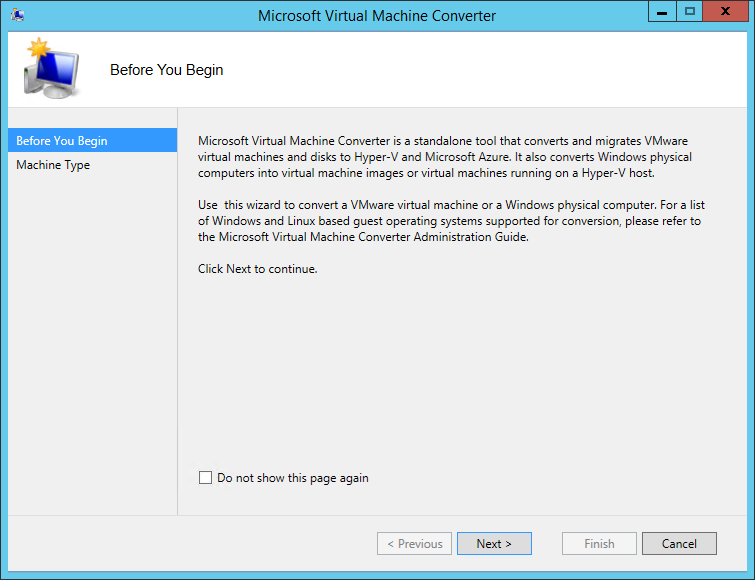
Task: Click the title bar application icon
Action: pyautogui.click(x=17, y=15)
